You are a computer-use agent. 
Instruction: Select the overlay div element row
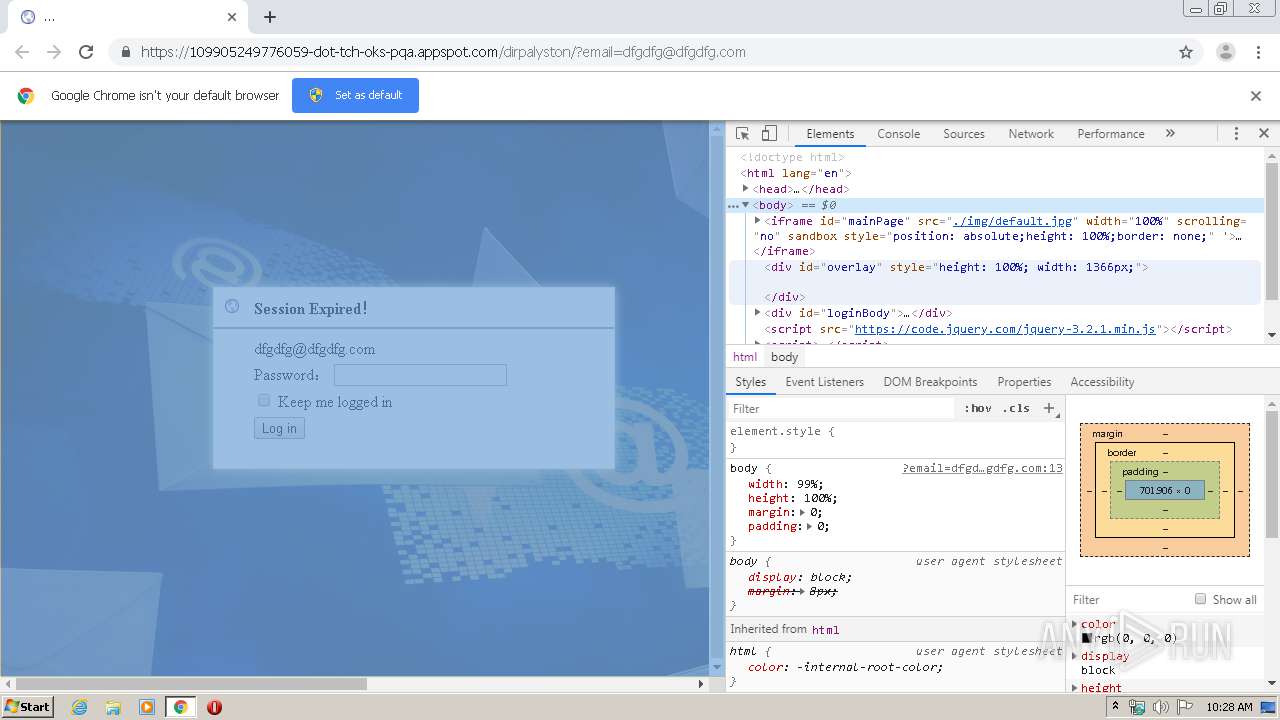tap(995, 282)
